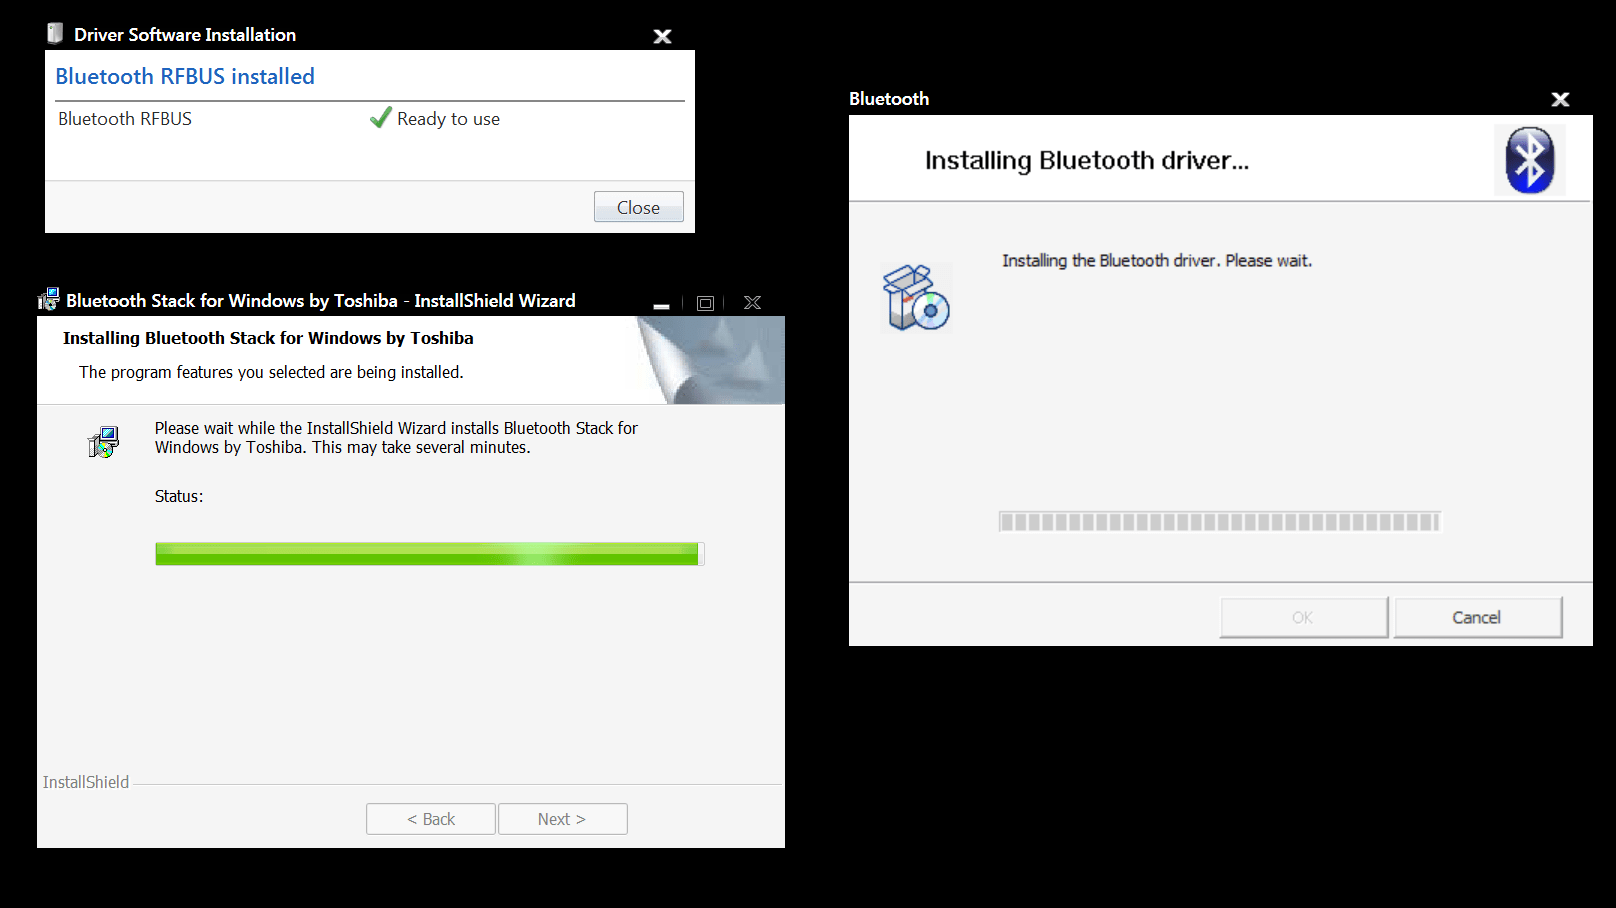Click the InstallShield Wizard title bar icon
1616x908 pixels.
[48, 300]
